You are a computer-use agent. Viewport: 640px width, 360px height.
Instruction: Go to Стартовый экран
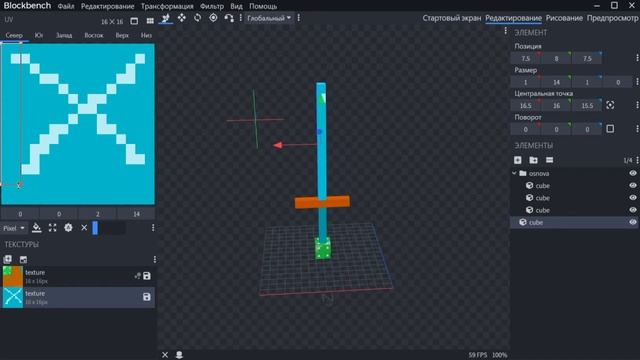point(451,18)
